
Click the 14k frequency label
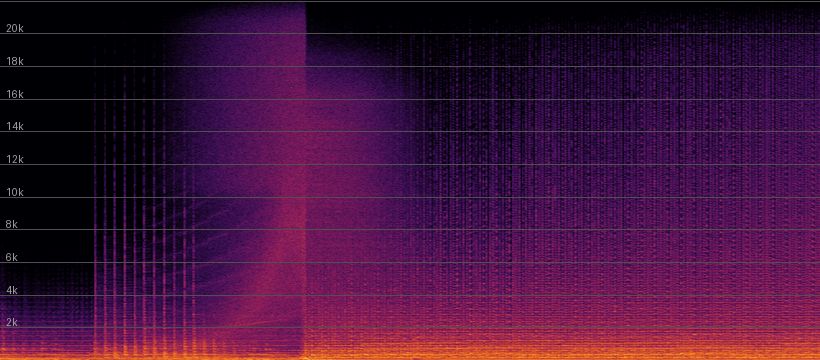15,127
